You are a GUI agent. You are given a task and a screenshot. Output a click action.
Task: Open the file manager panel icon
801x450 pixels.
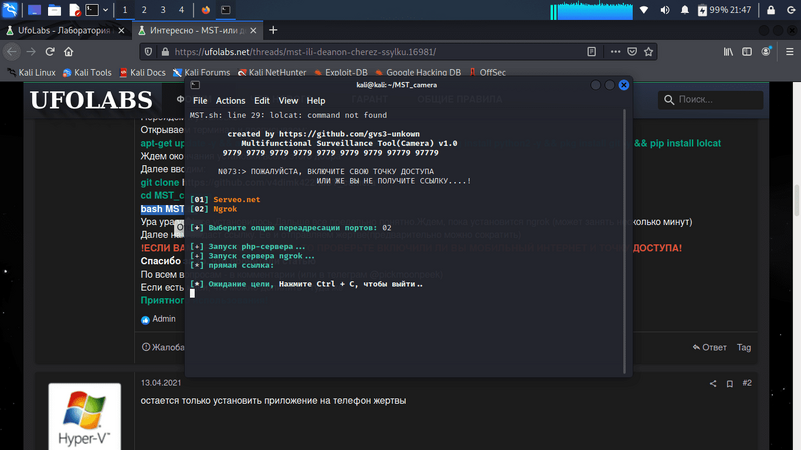tap(54, 10)
